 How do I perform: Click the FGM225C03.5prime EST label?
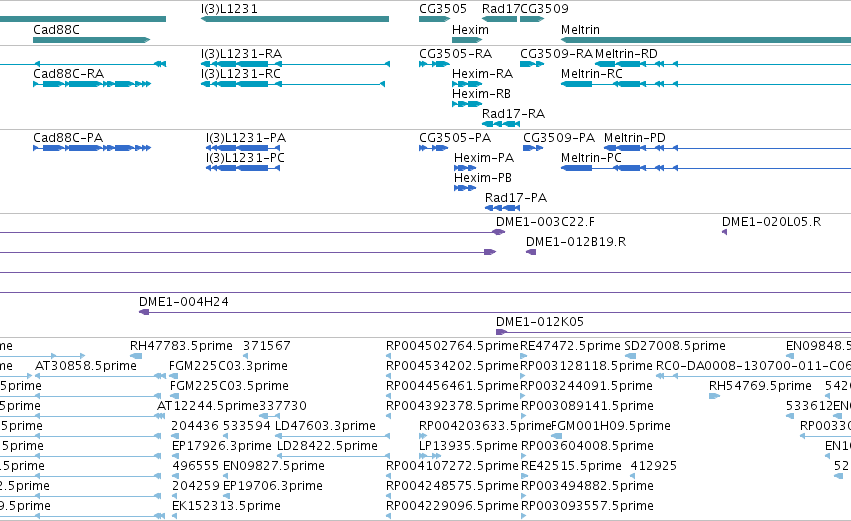(x=229, y=386)
